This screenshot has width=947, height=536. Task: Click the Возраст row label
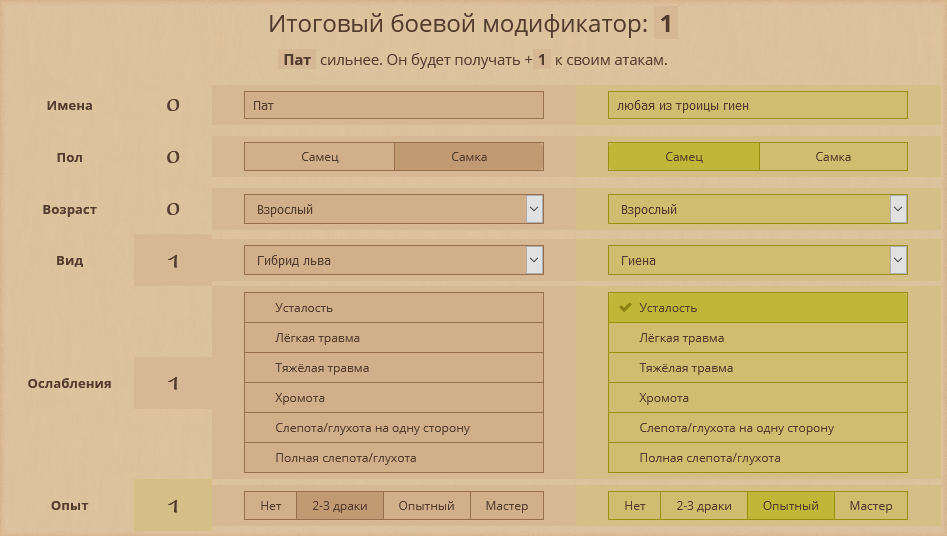click(x=69, y=209)
